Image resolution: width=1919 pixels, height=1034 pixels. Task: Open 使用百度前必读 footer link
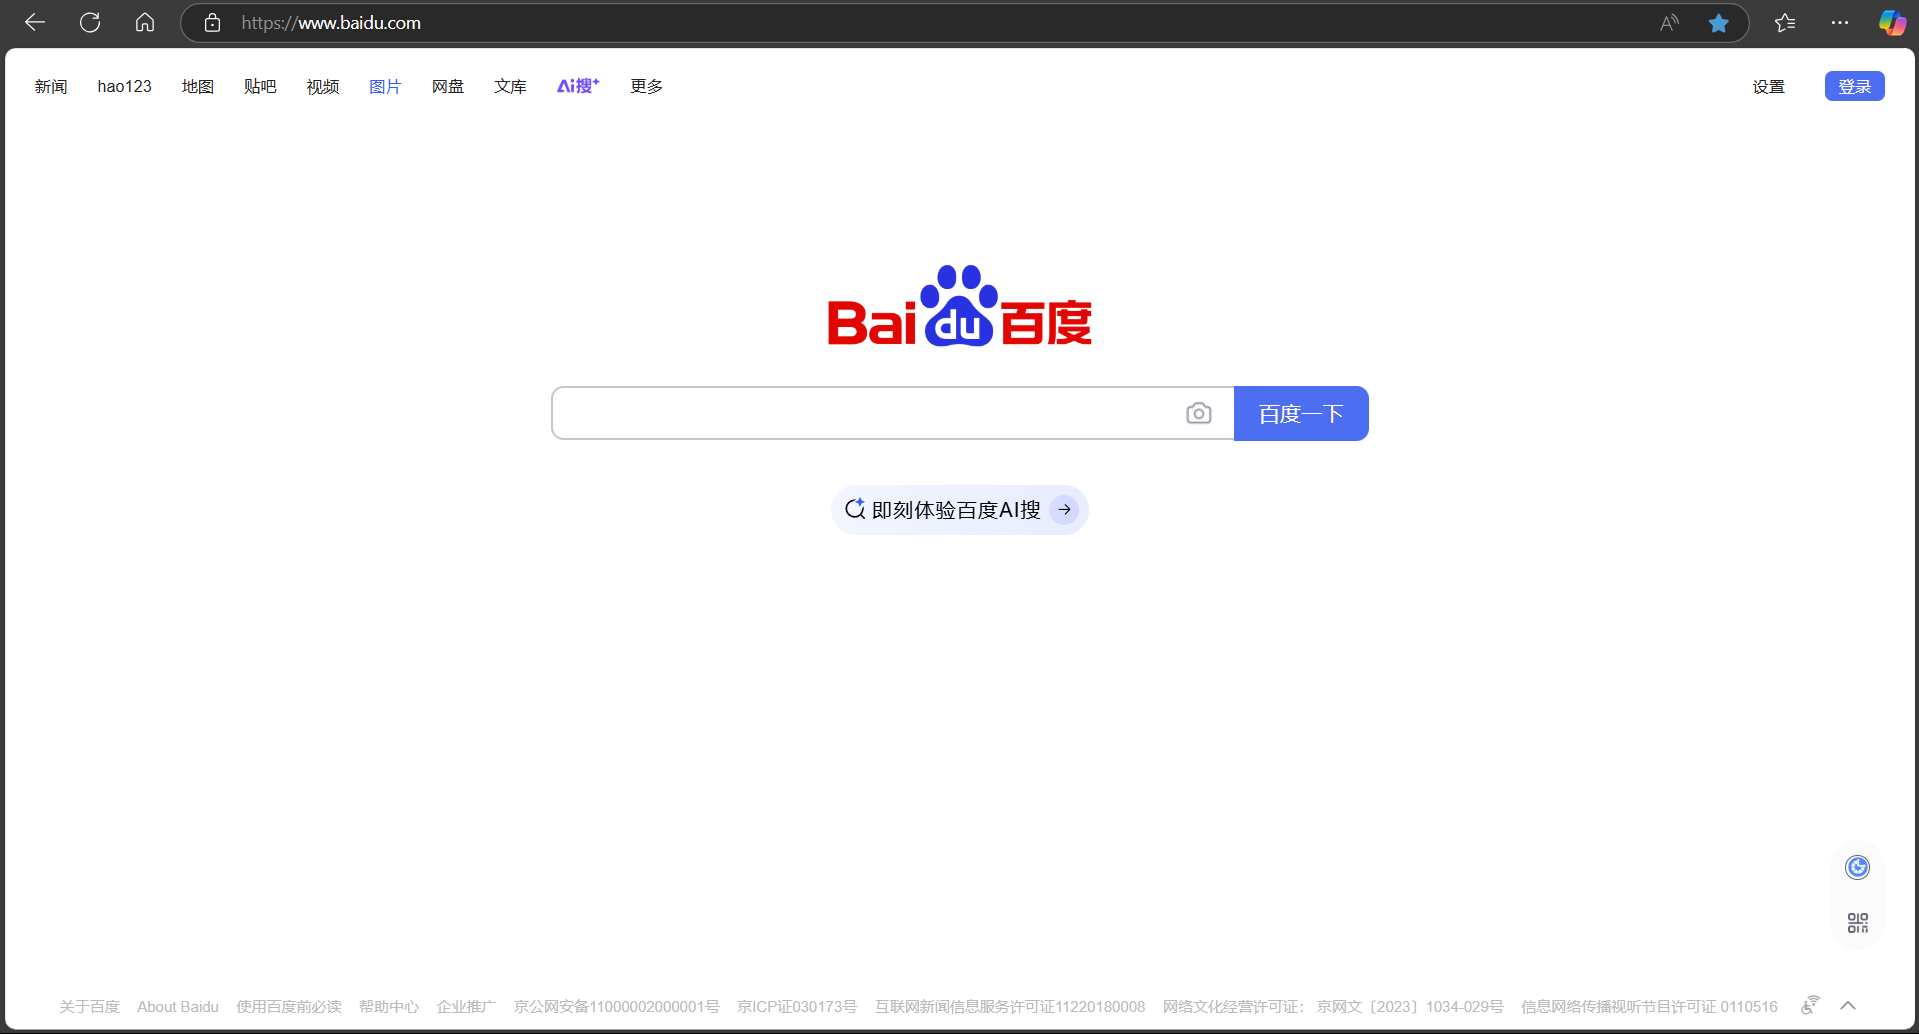click(289, 1007)
